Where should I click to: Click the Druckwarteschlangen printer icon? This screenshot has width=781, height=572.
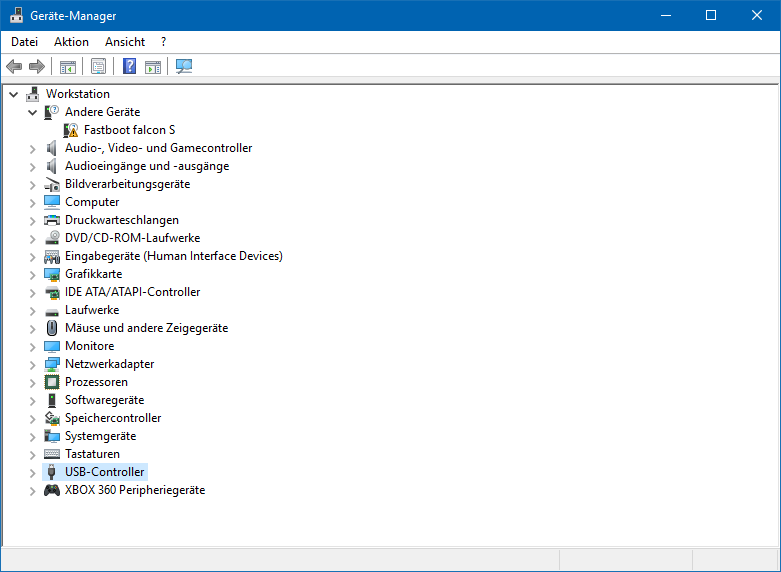(52, 220)
